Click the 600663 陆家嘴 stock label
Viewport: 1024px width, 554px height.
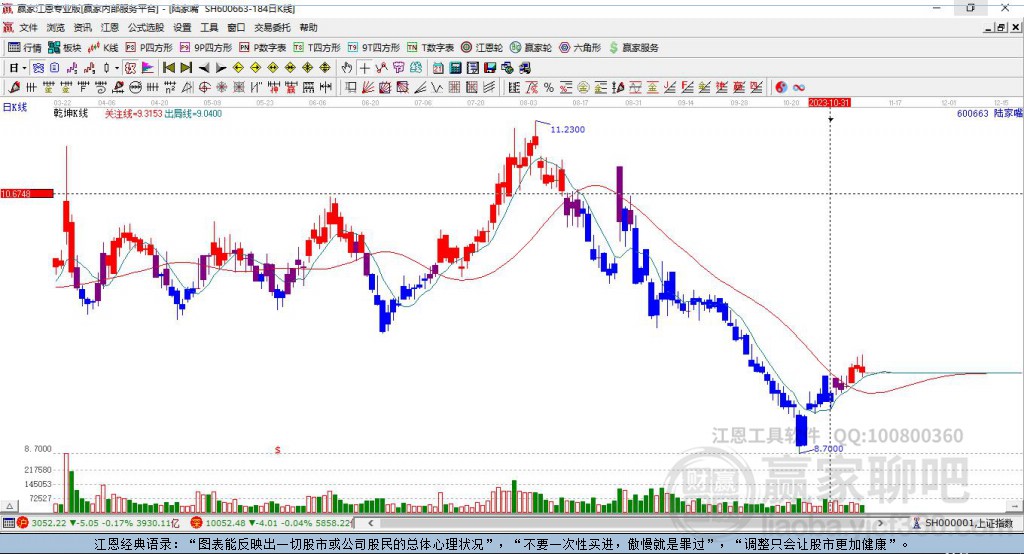pyautogui.click(x=989, y=113)
